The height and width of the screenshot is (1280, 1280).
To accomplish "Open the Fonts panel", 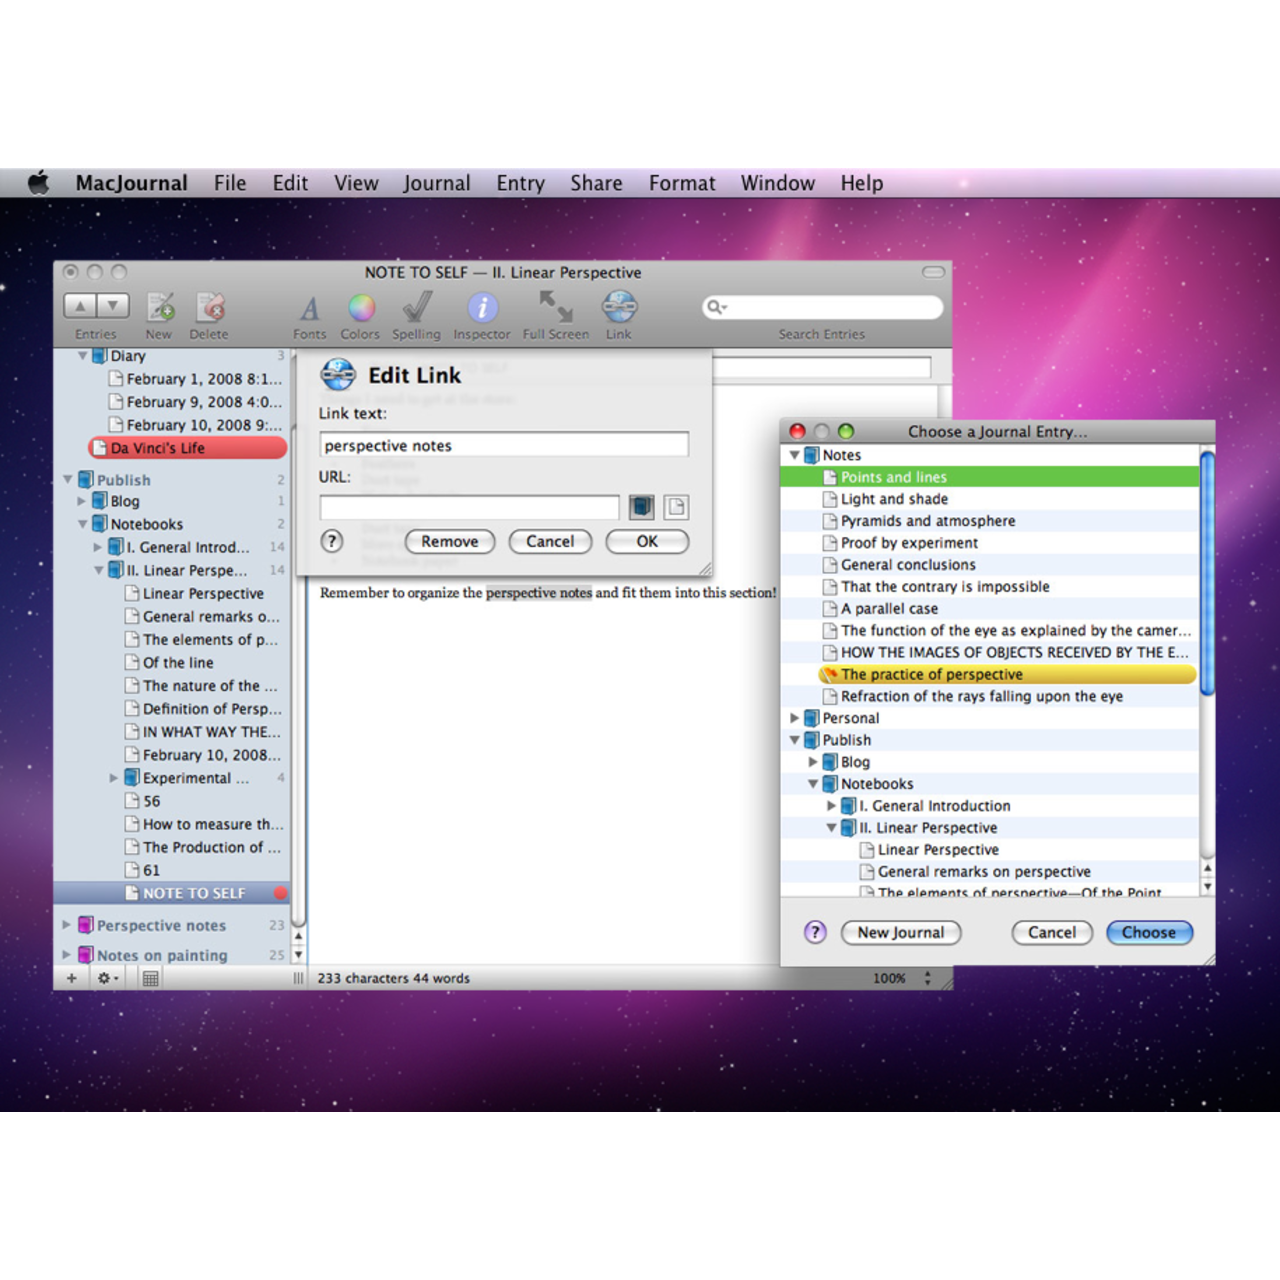I will [x=310, y=308].
